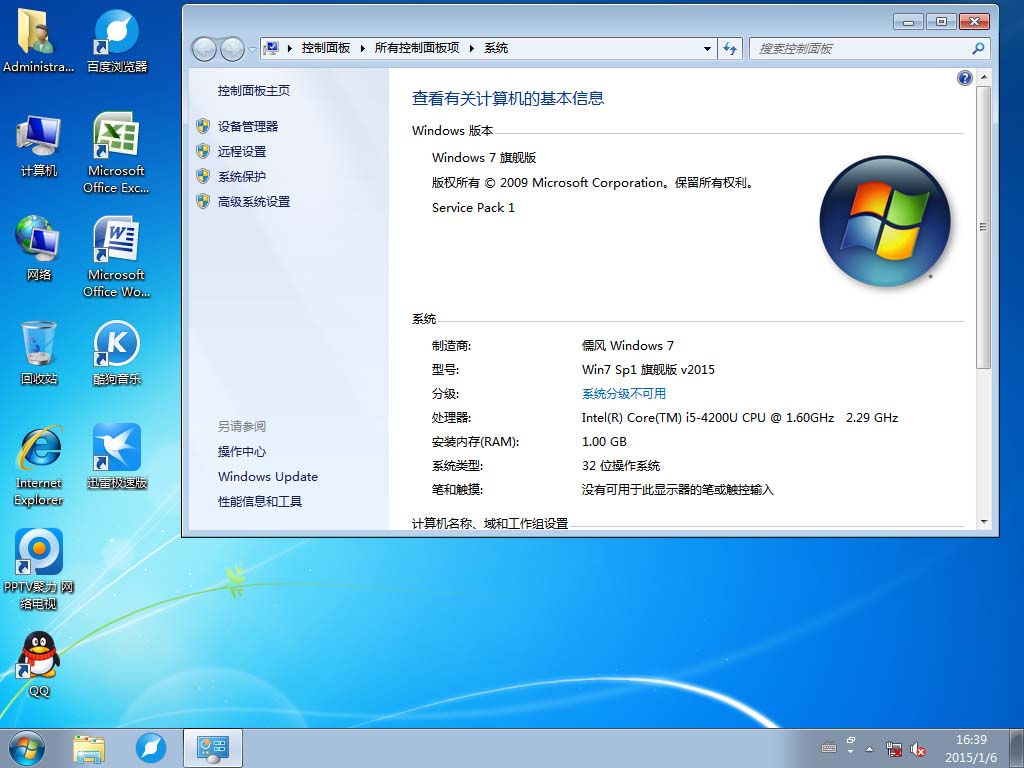The width and height of the screenshot is (1024, 768).
Task: Click the keyboard input method tray icon
Action: [x=829, y=748]
